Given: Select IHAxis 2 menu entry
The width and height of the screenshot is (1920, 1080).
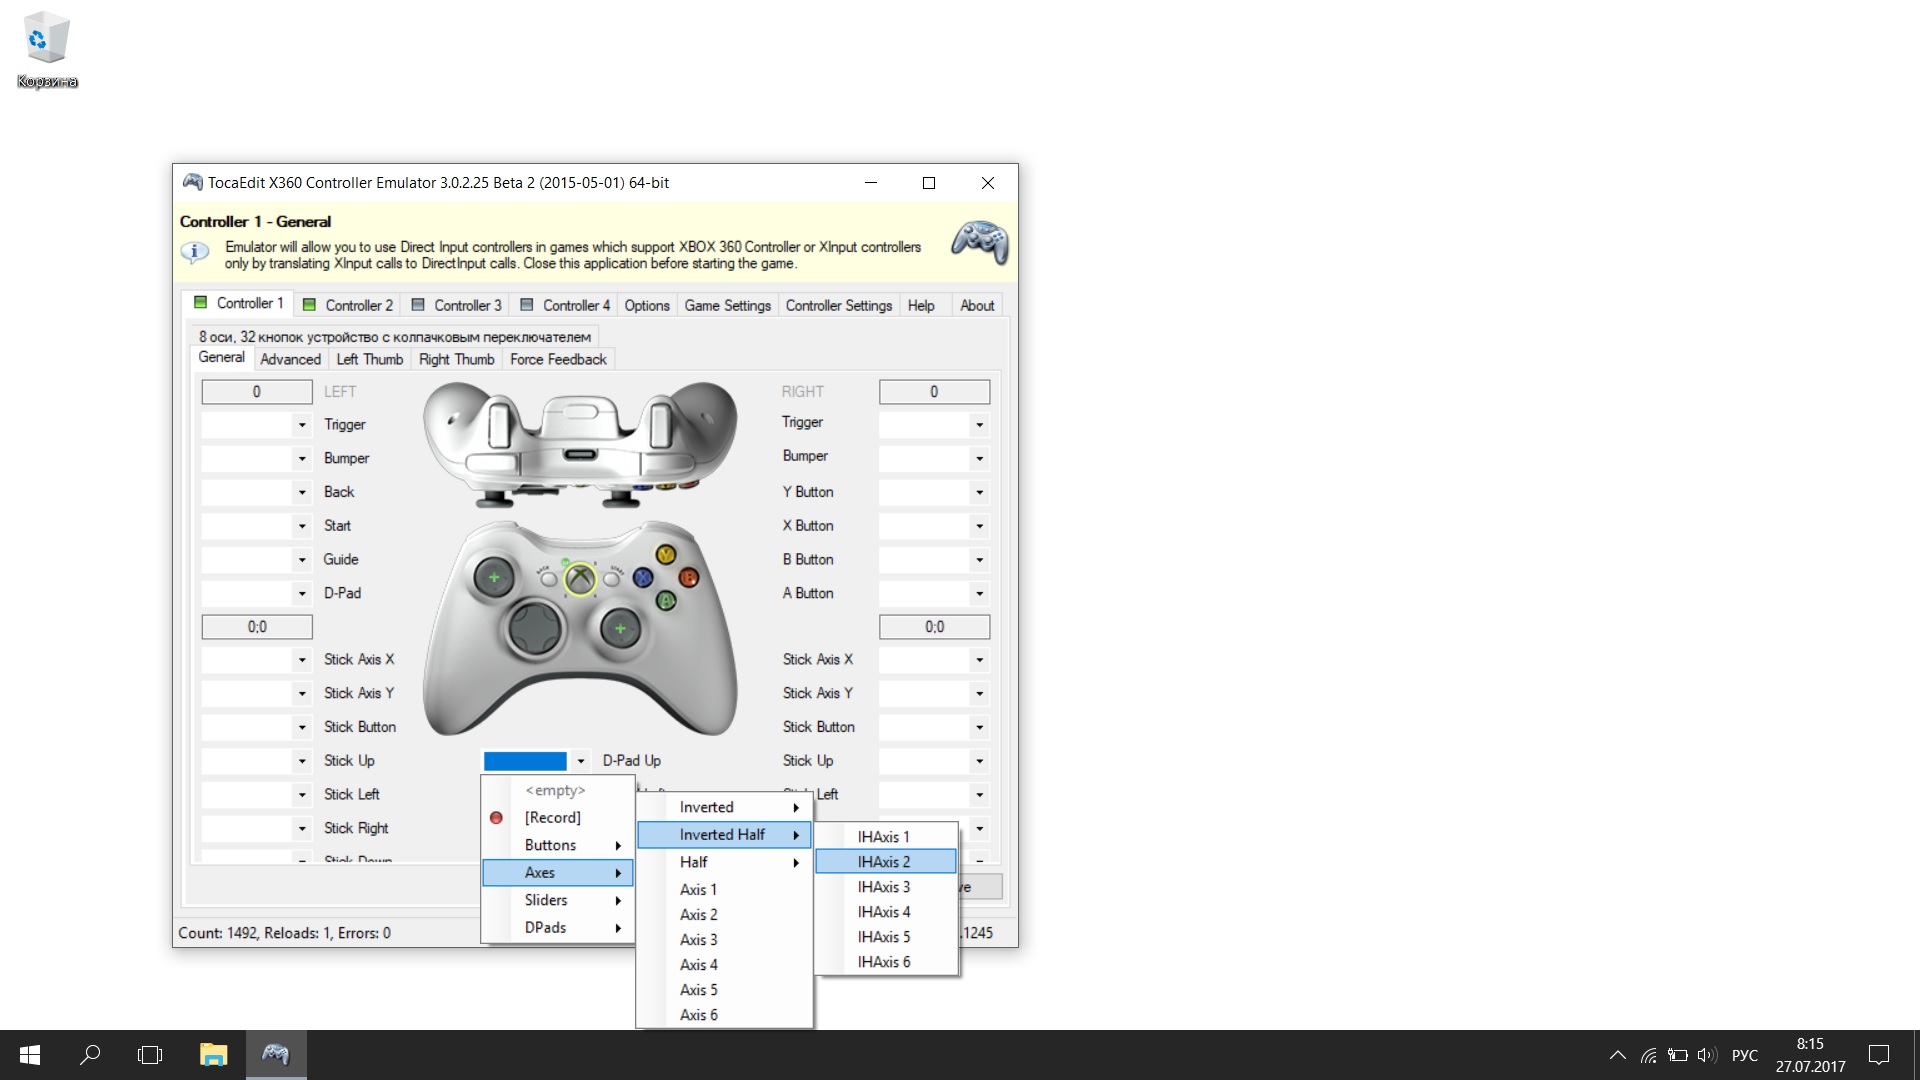Looking at the screenshot, I should point(884,862).
